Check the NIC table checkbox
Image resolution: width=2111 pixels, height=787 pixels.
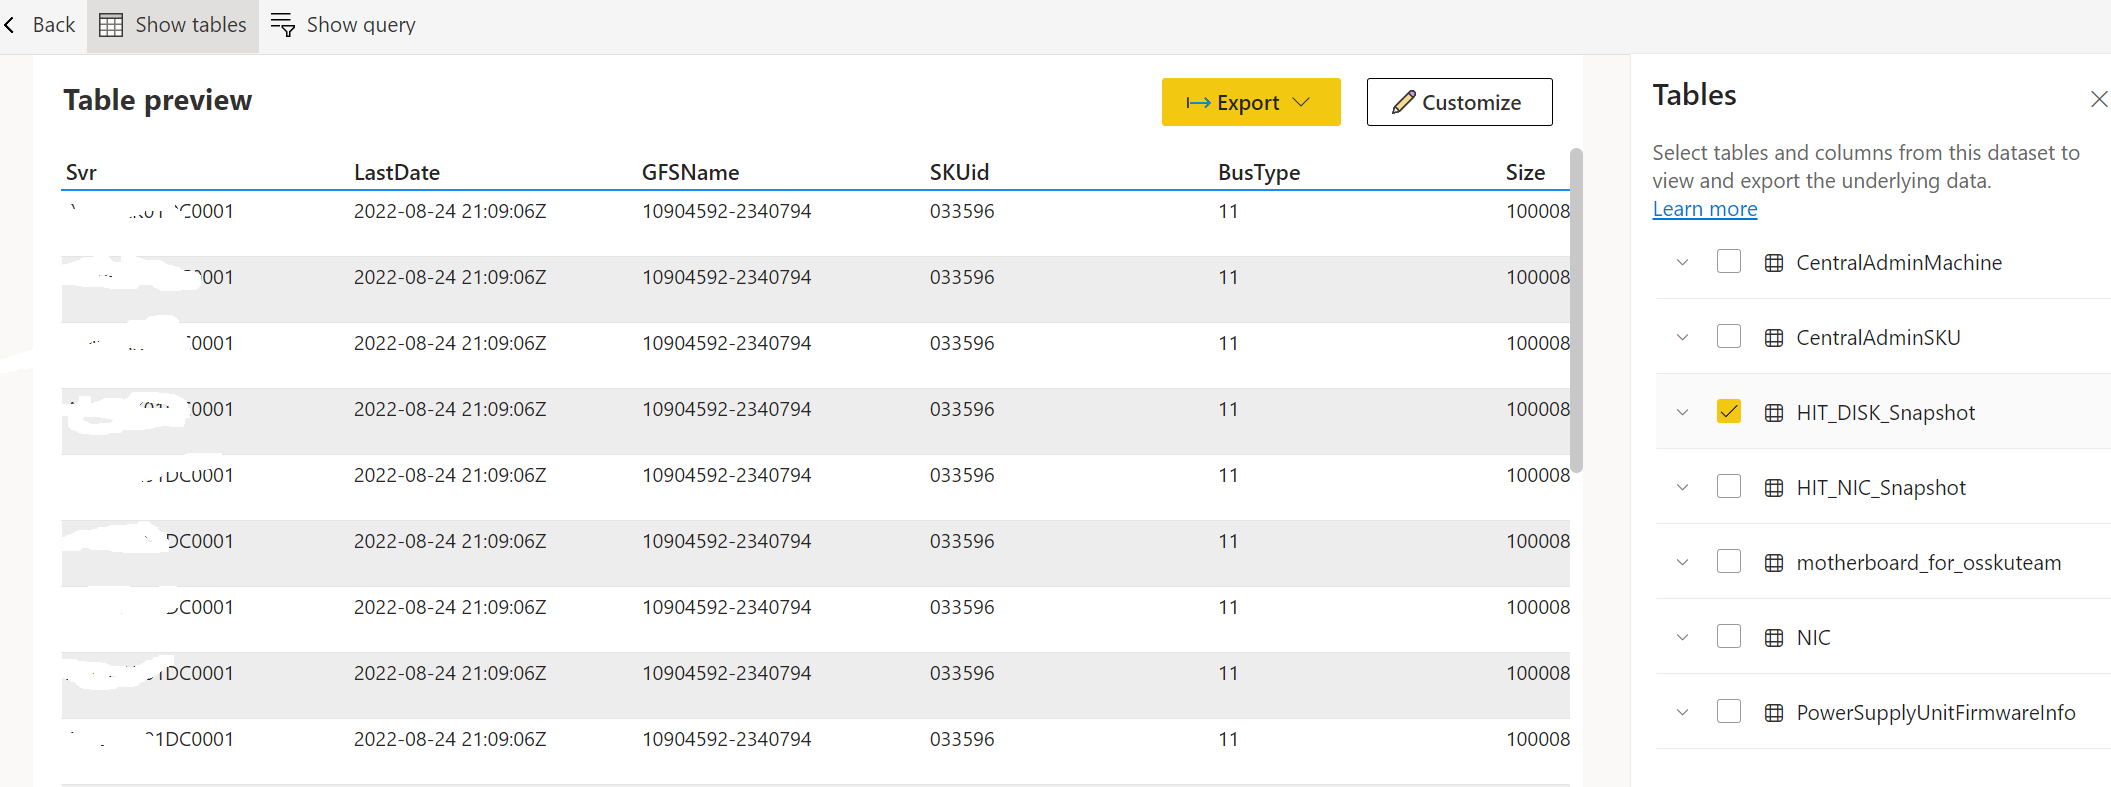(1729, 636)
